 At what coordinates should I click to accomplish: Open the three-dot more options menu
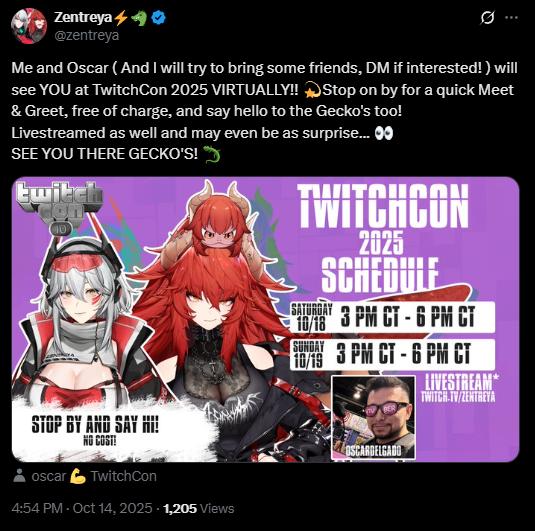pyautogui.click(x=511, y=17)
